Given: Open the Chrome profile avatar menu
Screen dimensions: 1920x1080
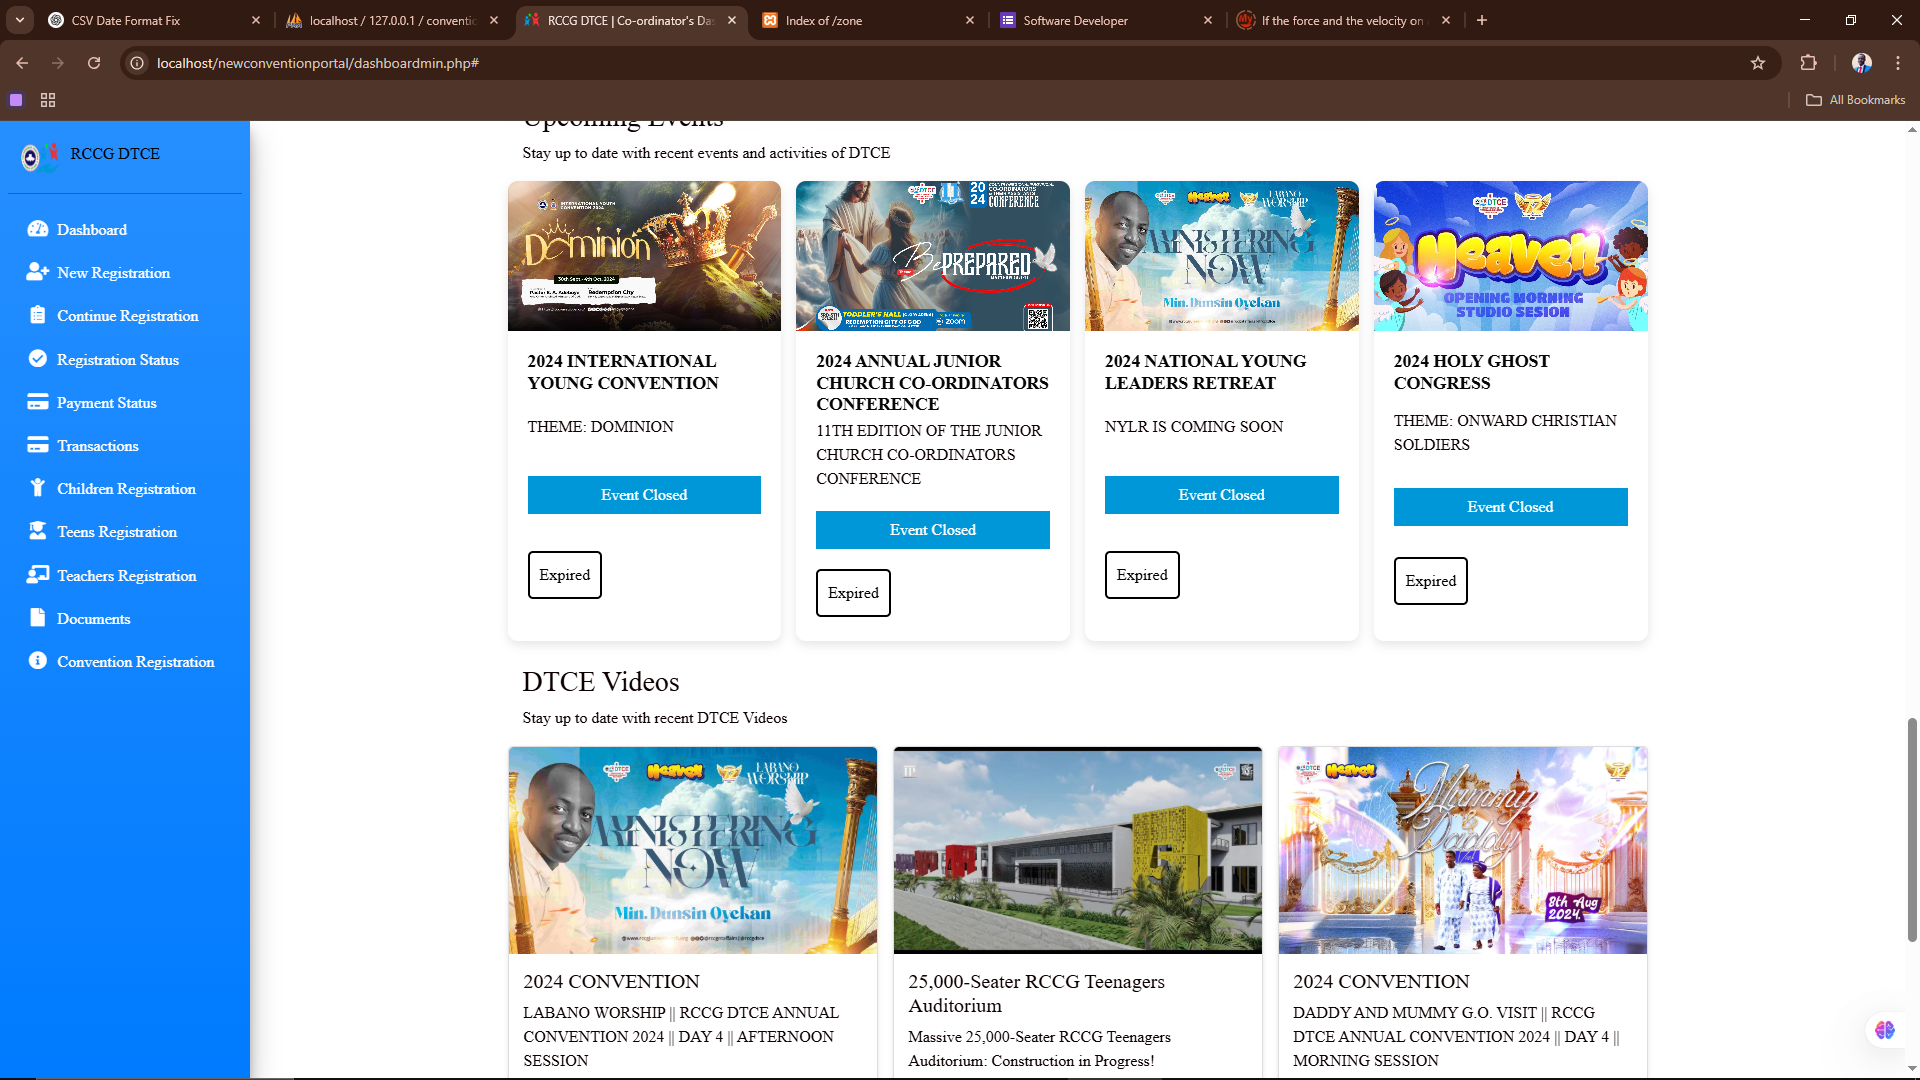Looking at the screenshot, I should [x=1861, y=63].
